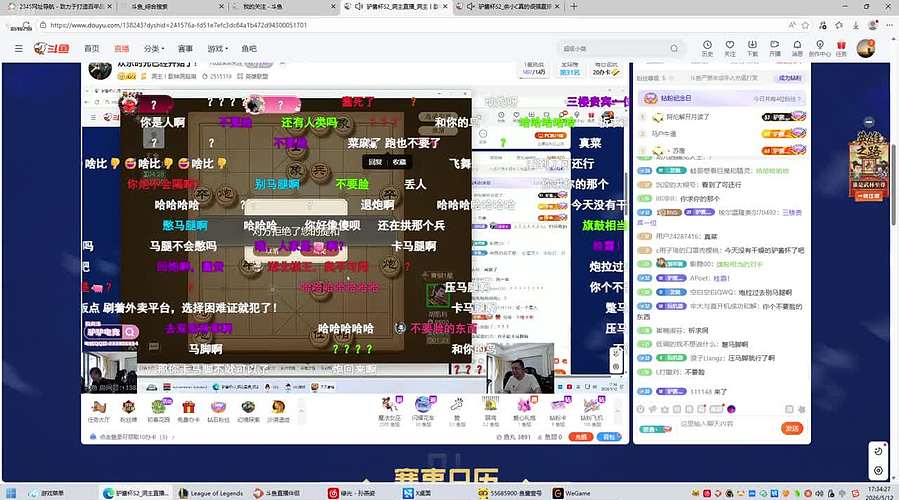Open the Windows Start button
The image size is (899, 500).
click(11, 493)
